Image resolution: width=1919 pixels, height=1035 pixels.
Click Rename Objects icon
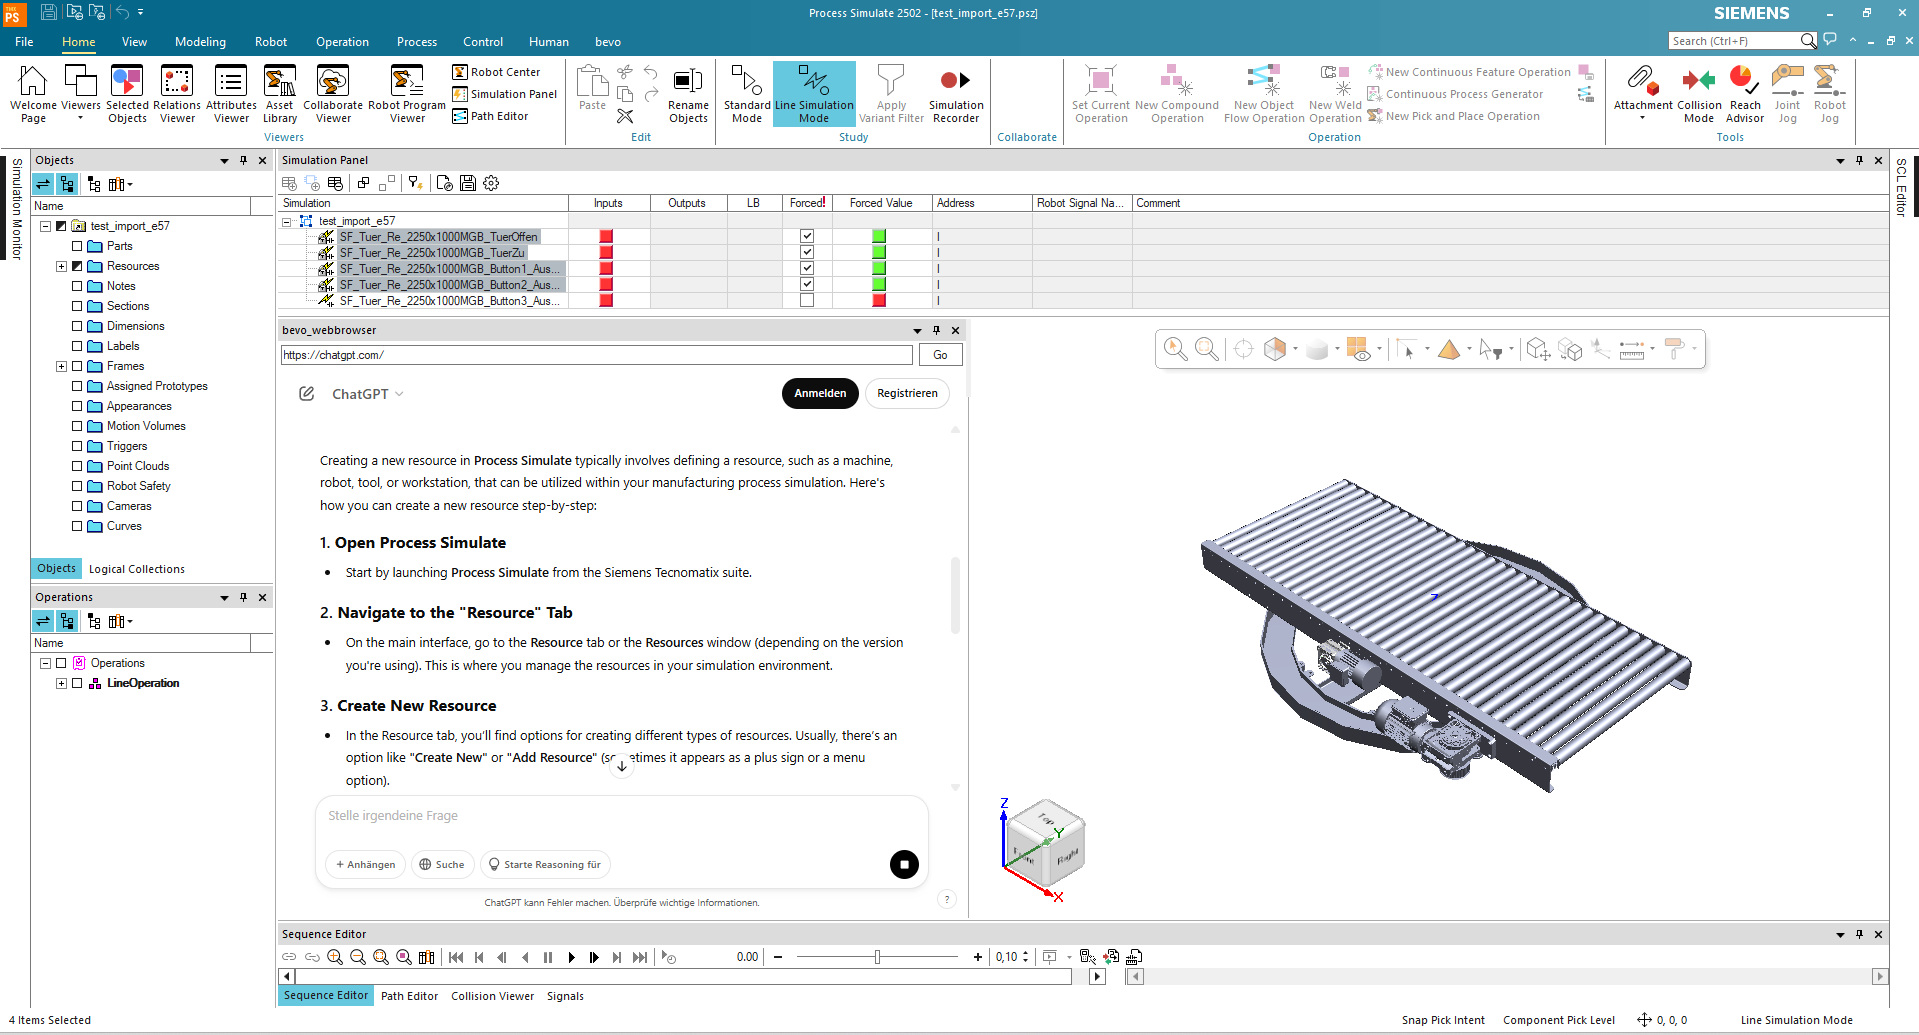tap(688, 95)
